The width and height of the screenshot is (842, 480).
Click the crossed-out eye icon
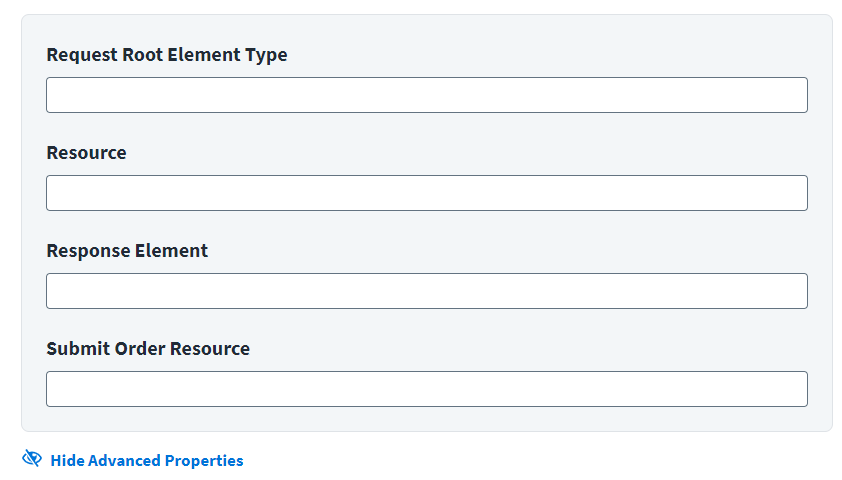coord(32,459)
